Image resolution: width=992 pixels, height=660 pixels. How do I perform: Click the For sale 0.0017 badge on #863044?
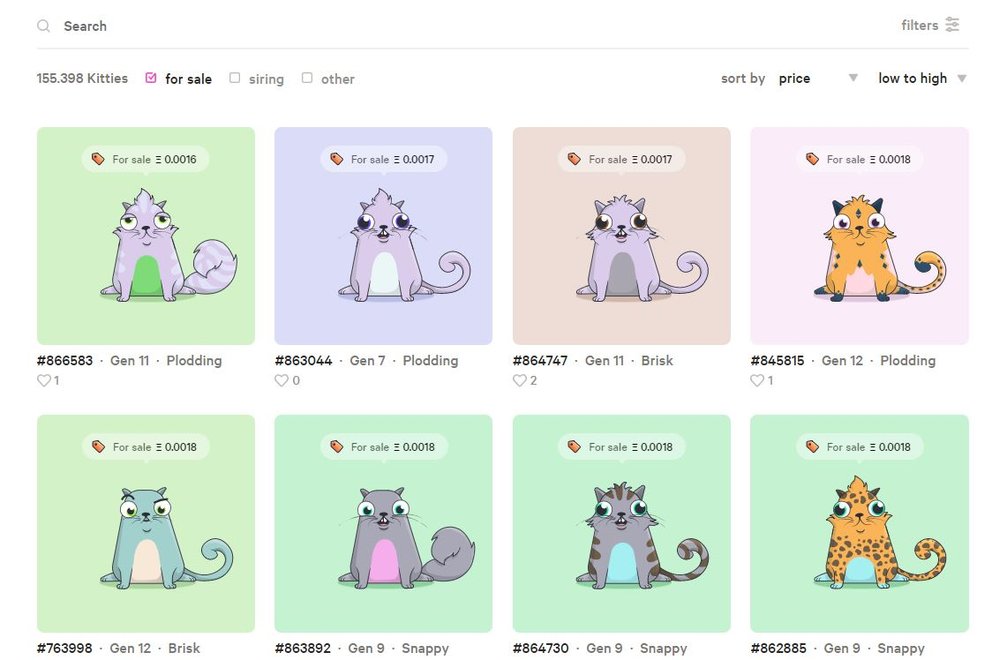[x=383, y=159]
